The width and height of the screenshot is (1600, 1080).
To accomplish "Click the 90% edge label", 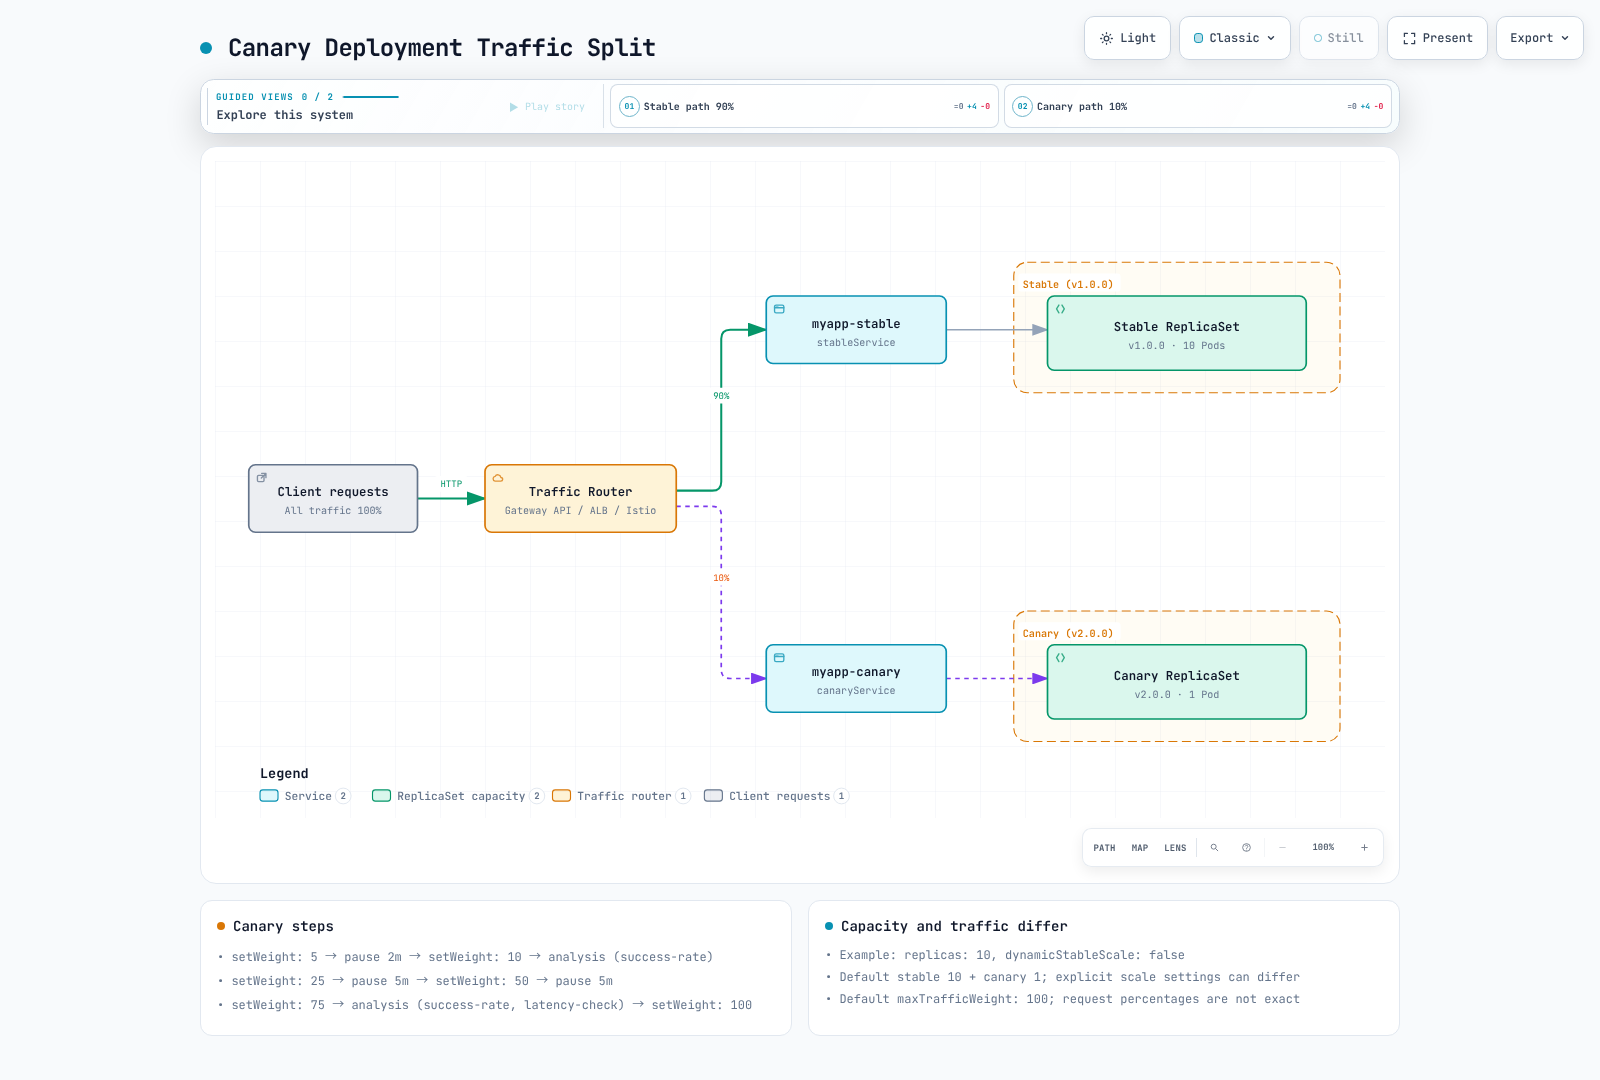I will click(x=721, y=396).
